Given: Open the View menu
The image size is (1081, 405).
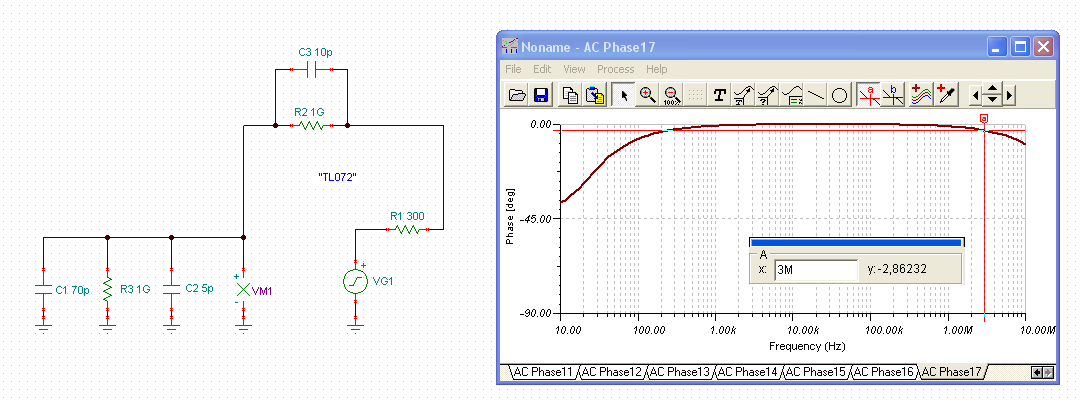Looking at the screenshot, I should [574, 69].
